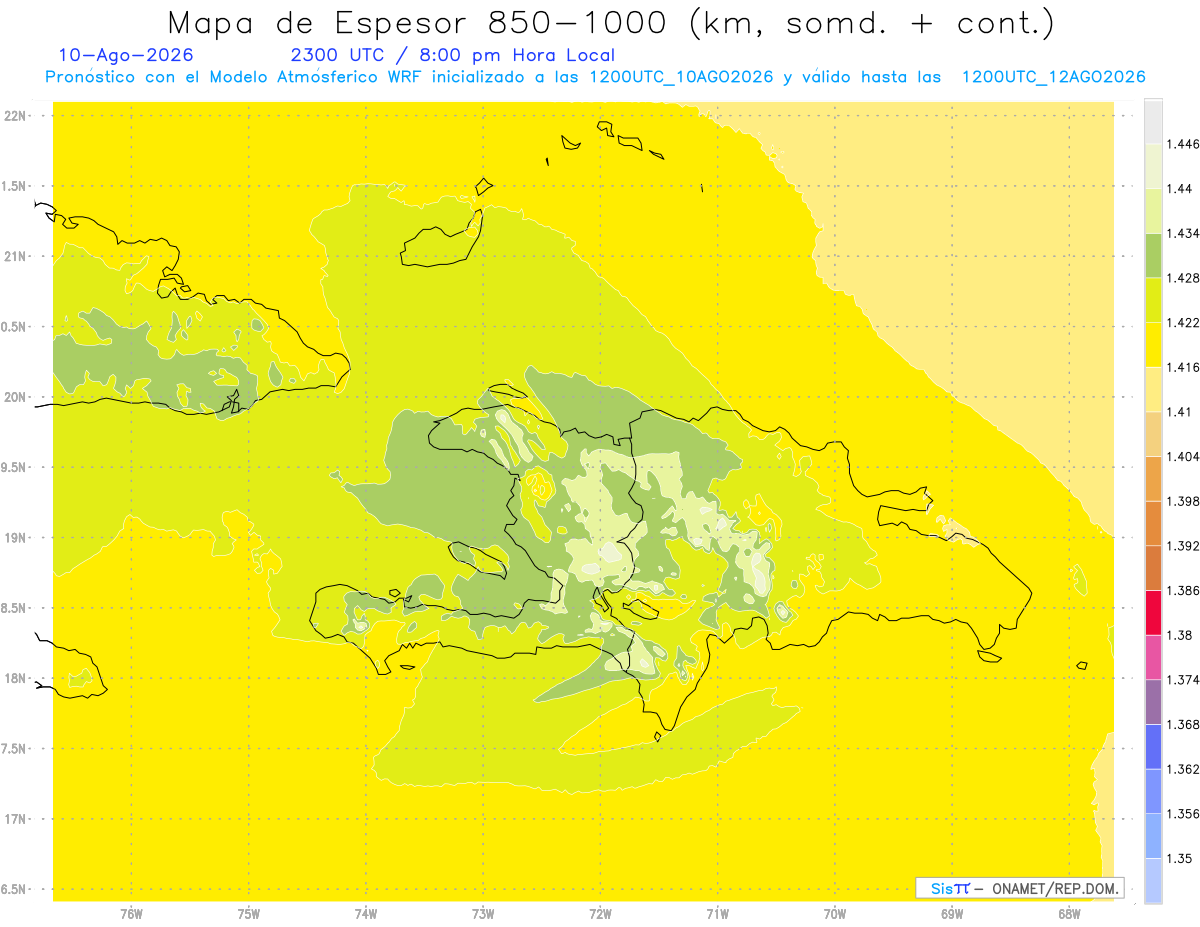Image resolution: width=1200 pixels, height=927 pixels.
Task: Click the green swatch between 1.434 and 1.428
Action: pyautogui.click(x=1153, y=255)
